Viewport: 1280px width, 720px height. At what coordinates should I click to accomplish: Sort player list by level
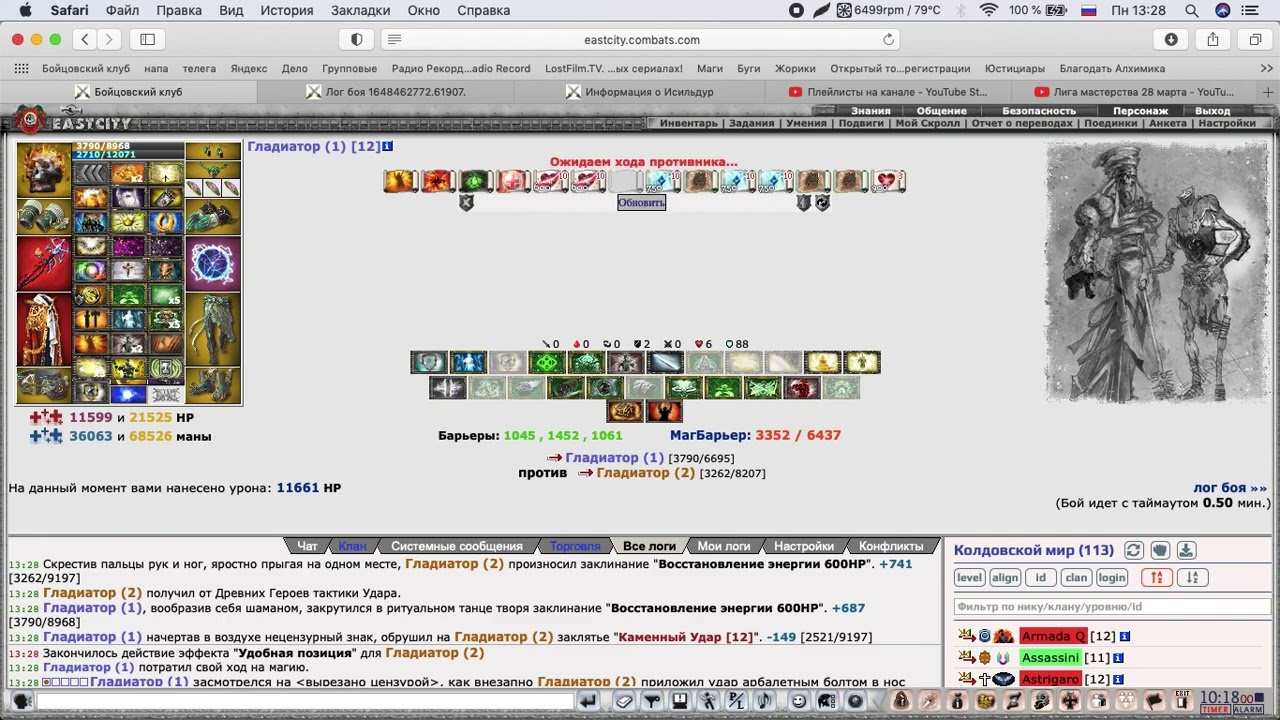point(969,577)
